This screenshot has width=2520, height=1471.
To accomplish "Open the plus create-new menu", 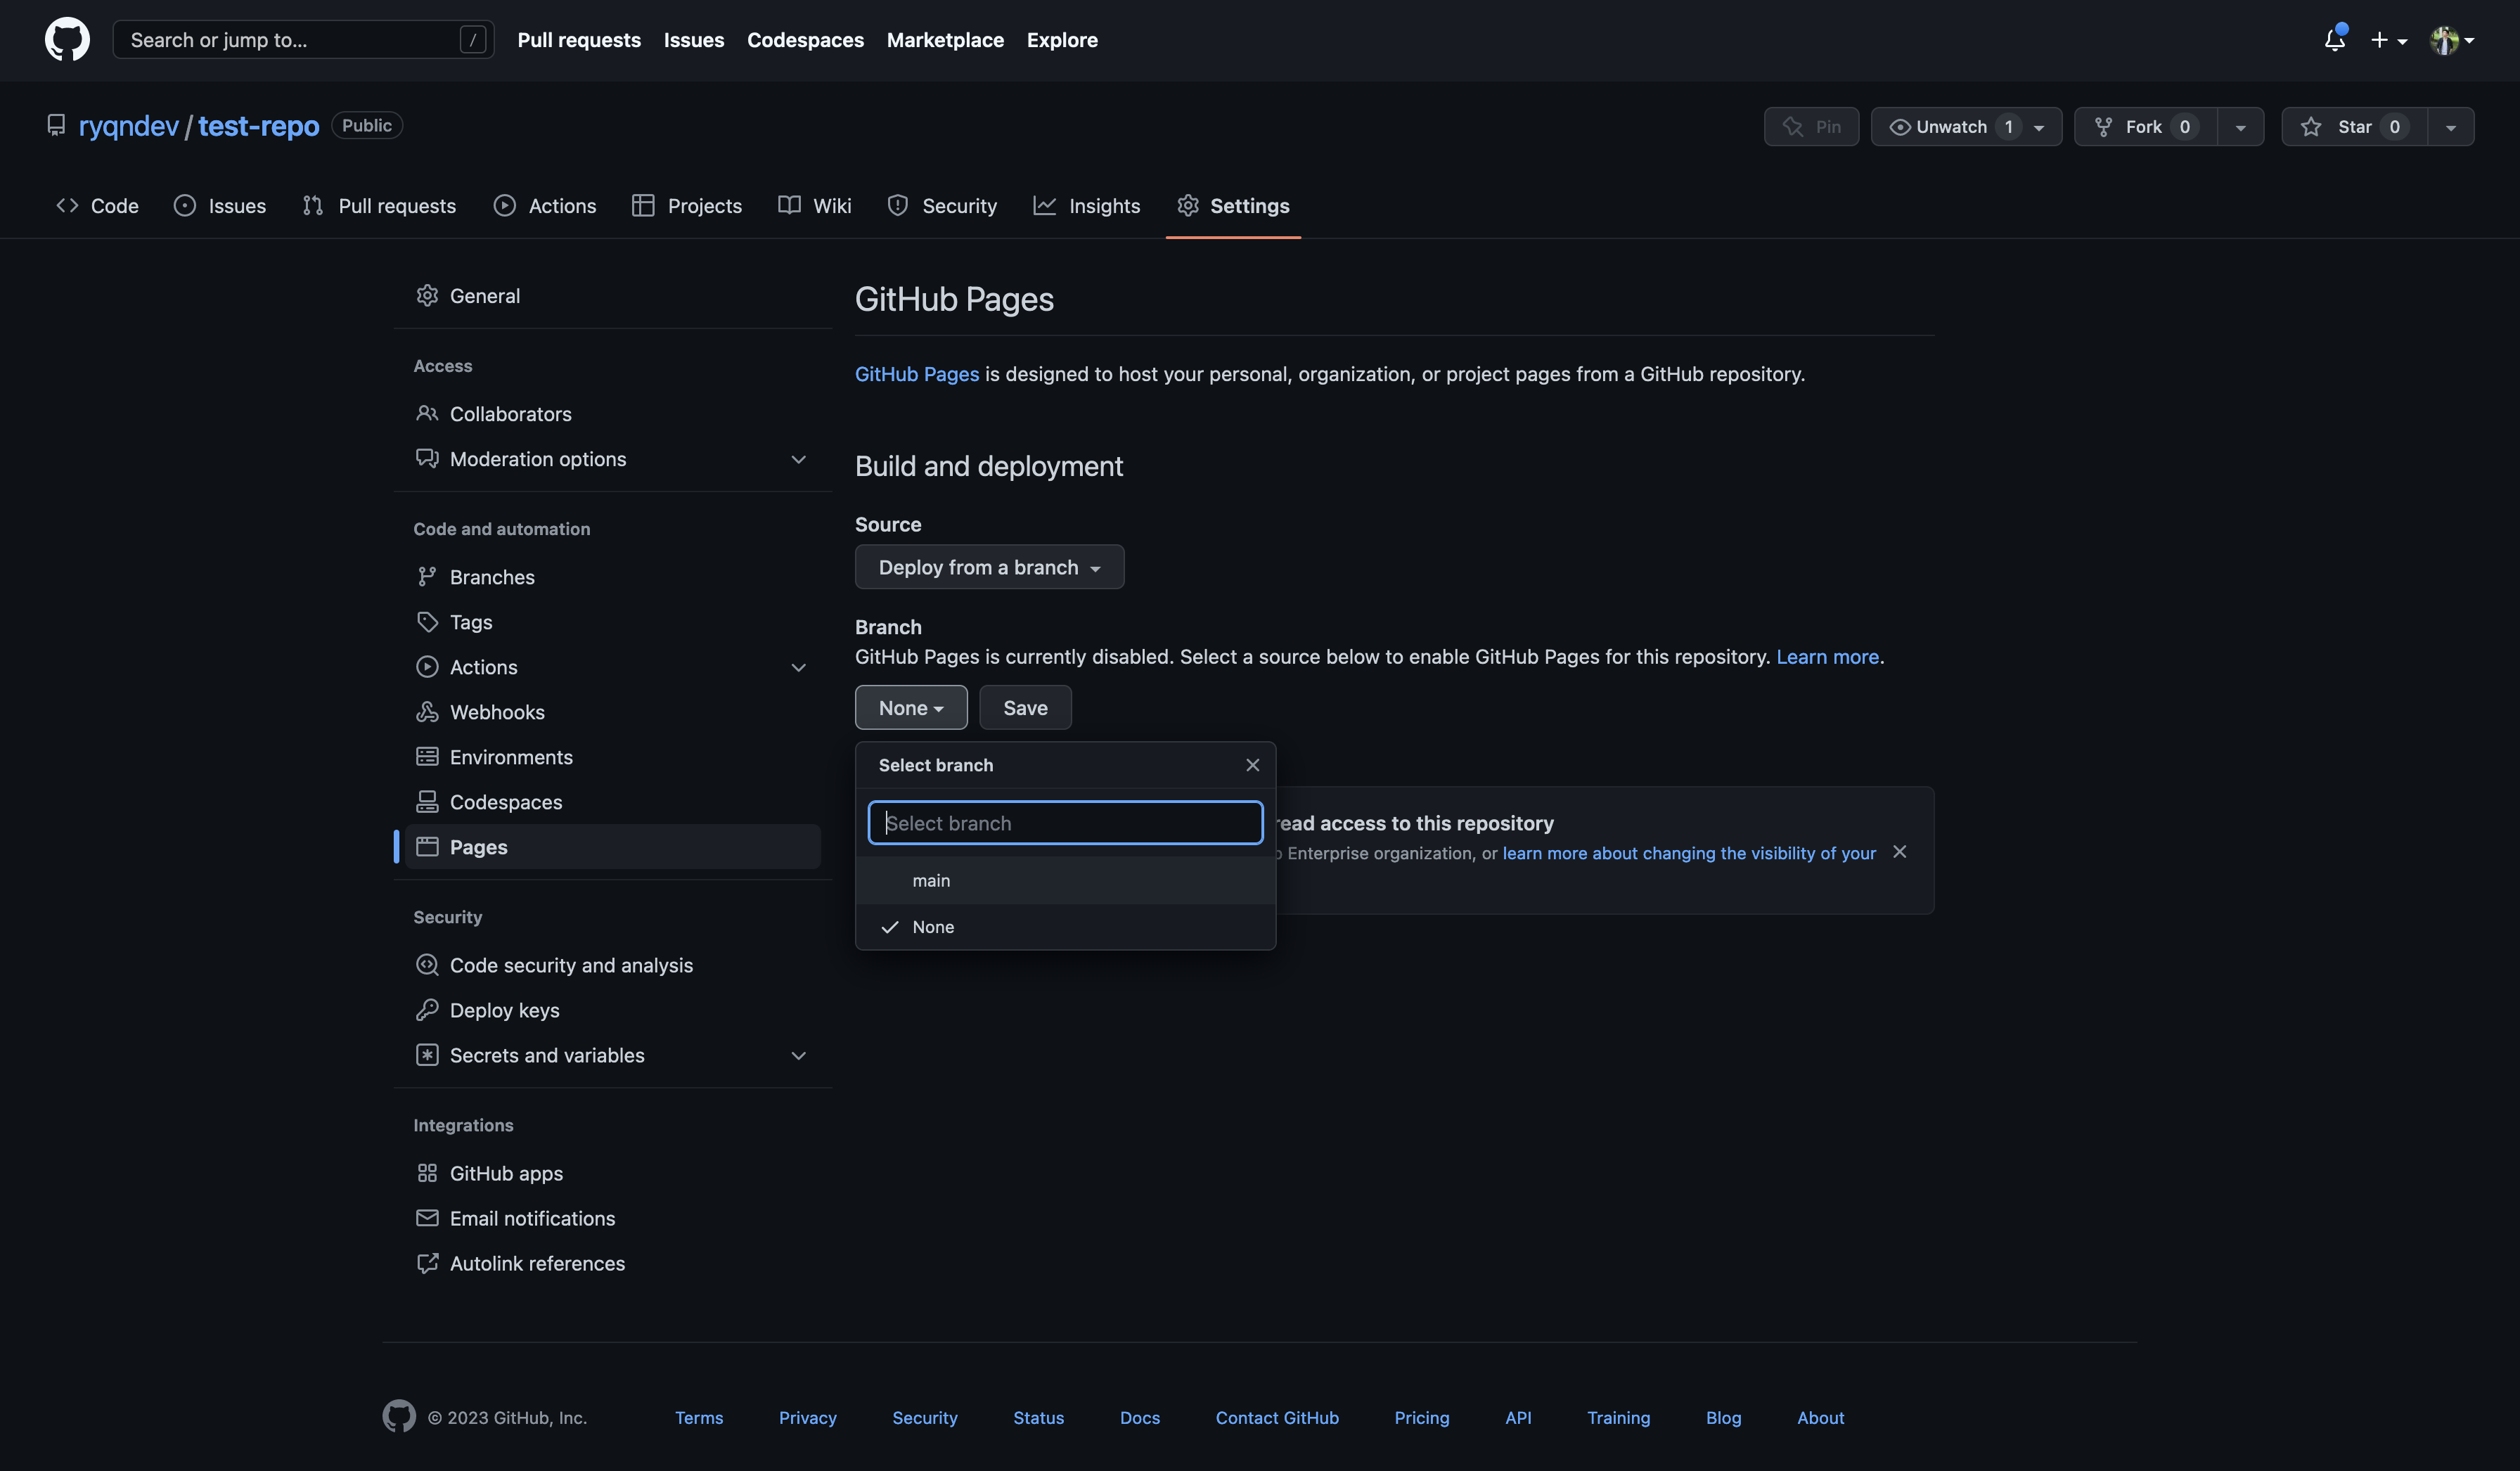I will tap(2388, 40).
